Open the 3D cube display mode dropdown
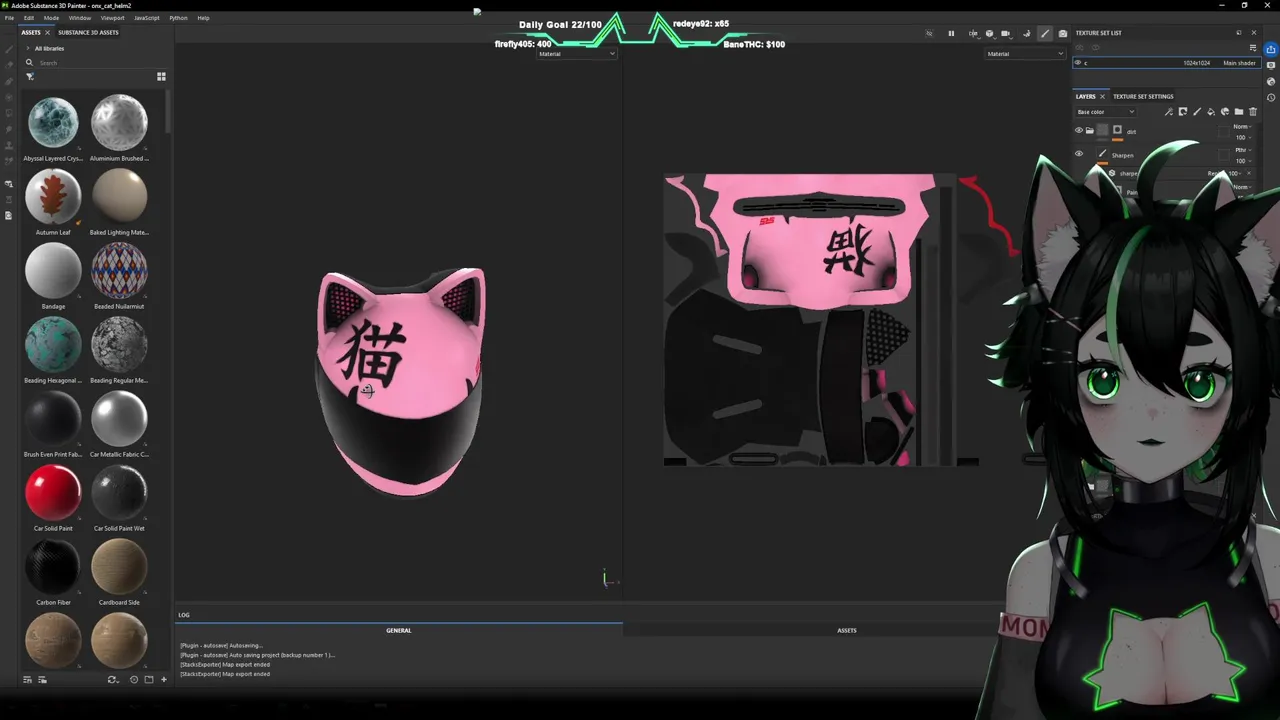 pyautogui.click(x=990, y=33)
